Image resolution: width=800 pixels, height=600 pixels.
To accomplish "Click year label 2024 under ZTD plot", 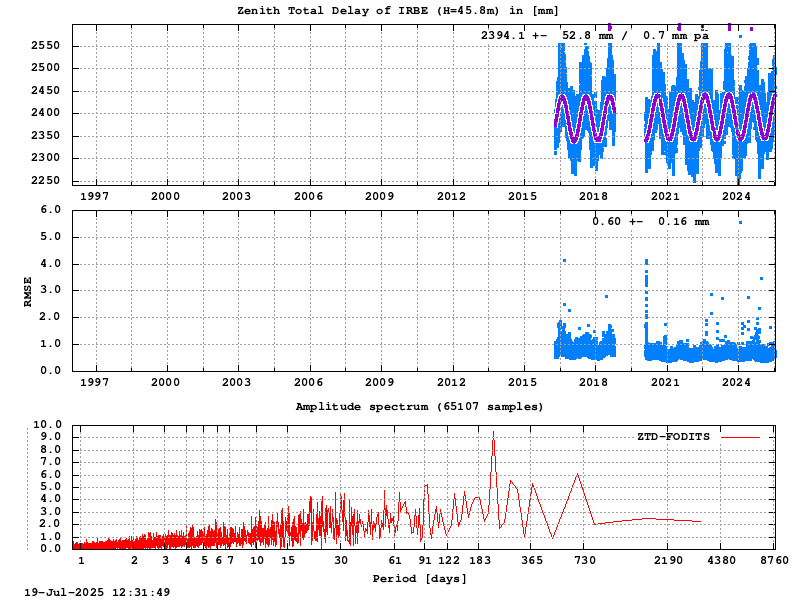I will 736,196.
